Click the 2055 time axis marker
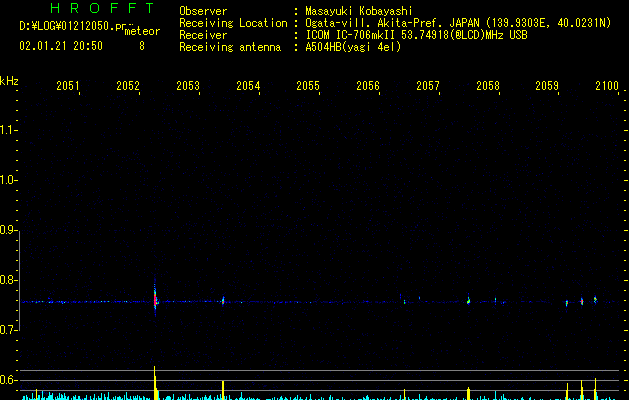The width and height of the screenshot is (629, 400). 308,86
